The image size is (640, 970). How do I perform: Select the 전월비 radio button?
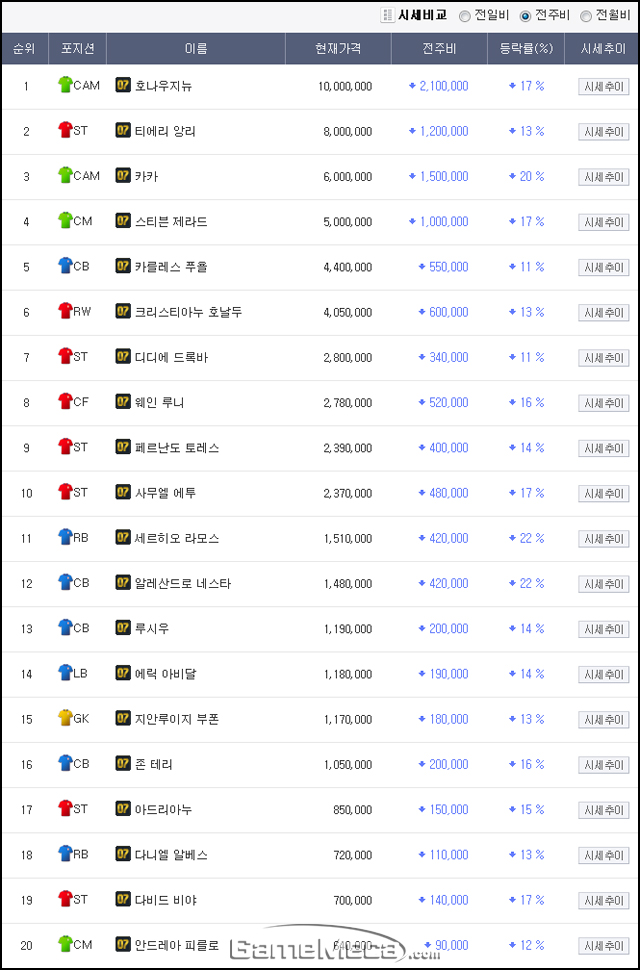586,17
